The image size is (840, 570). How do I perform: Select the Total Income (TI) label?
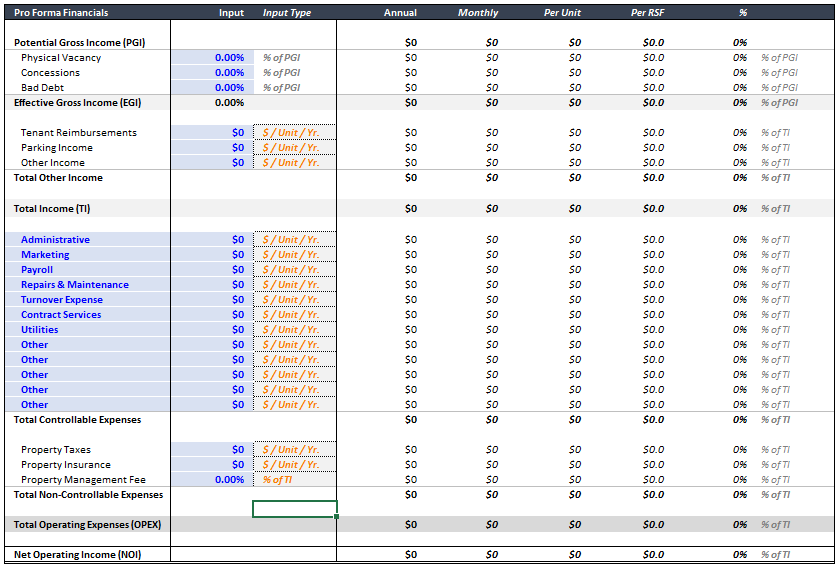(x=52, y=208)
